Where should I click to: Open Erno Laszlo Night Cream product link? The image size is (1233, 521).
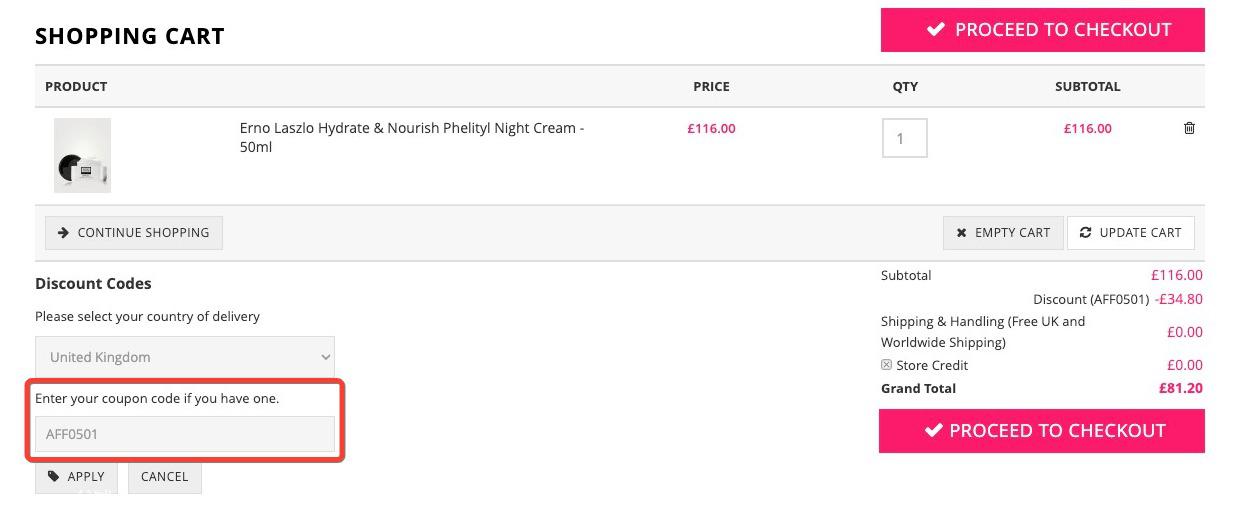412,138
